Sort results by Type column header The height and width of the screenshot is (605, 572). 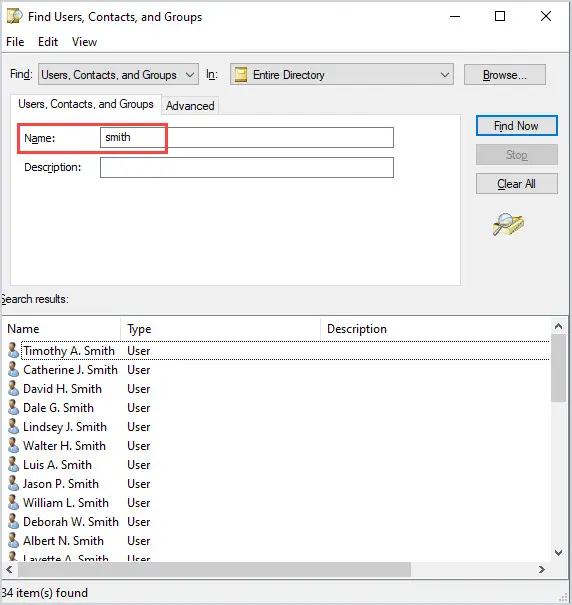tap(220, 329)
